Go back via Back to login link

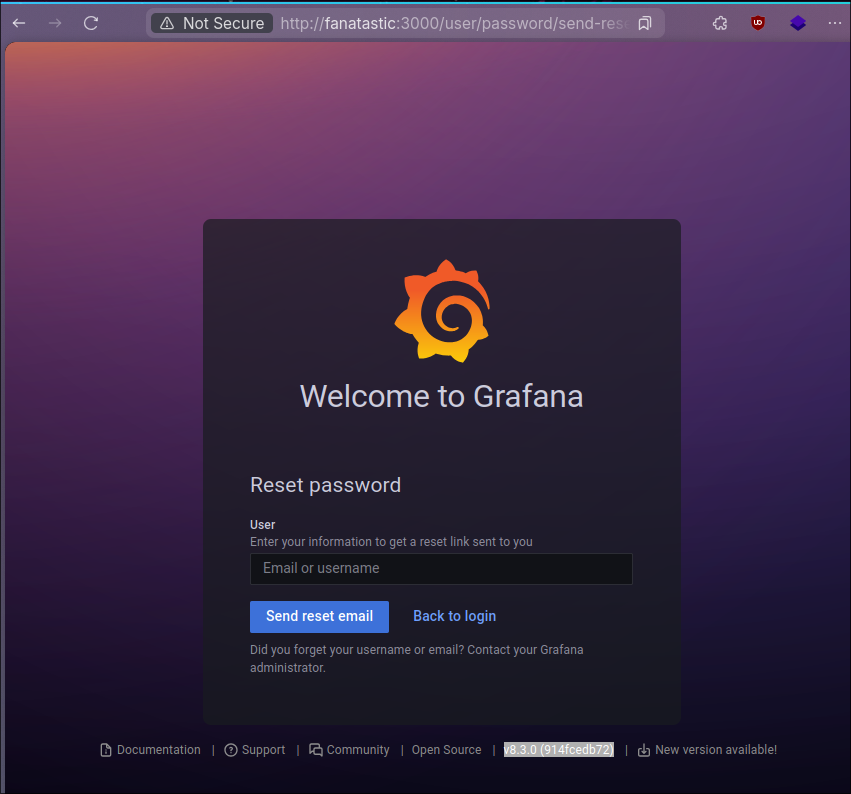pos(454,616)
